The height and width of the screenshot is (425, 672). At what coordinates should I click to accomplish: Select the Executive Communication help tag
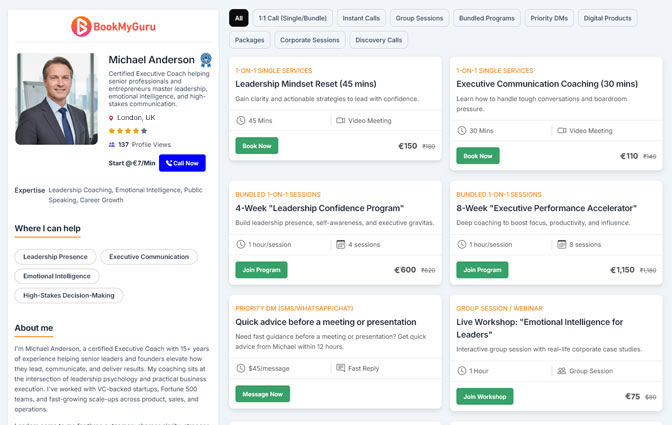148,257
